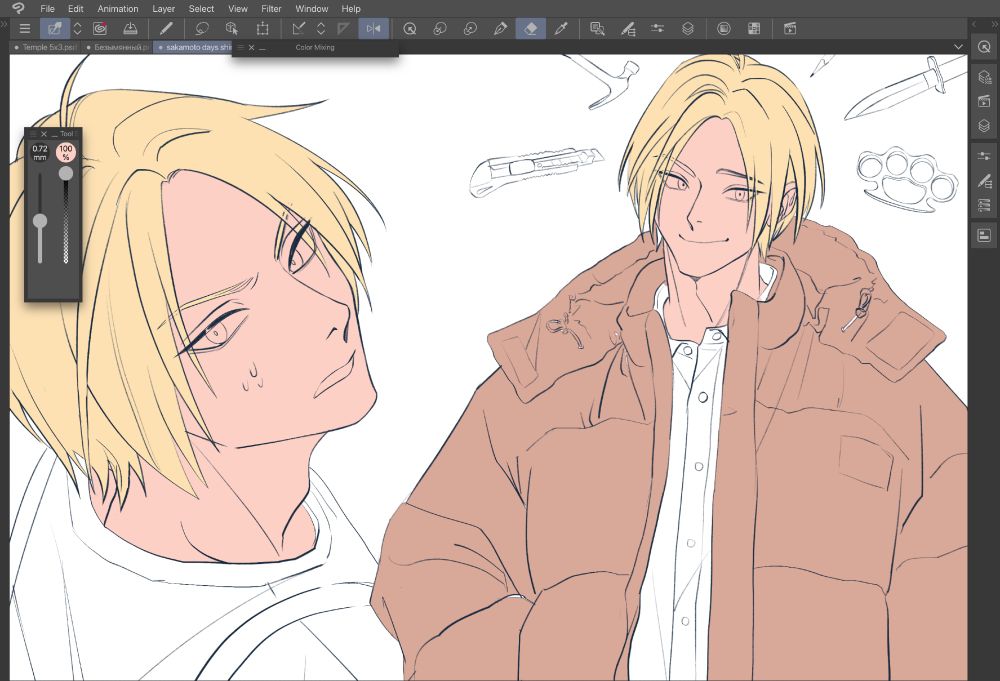Open the list panel icon in right sidebar
The height and width of the screenshot is (681, 1000).
(x=984, y=205)
